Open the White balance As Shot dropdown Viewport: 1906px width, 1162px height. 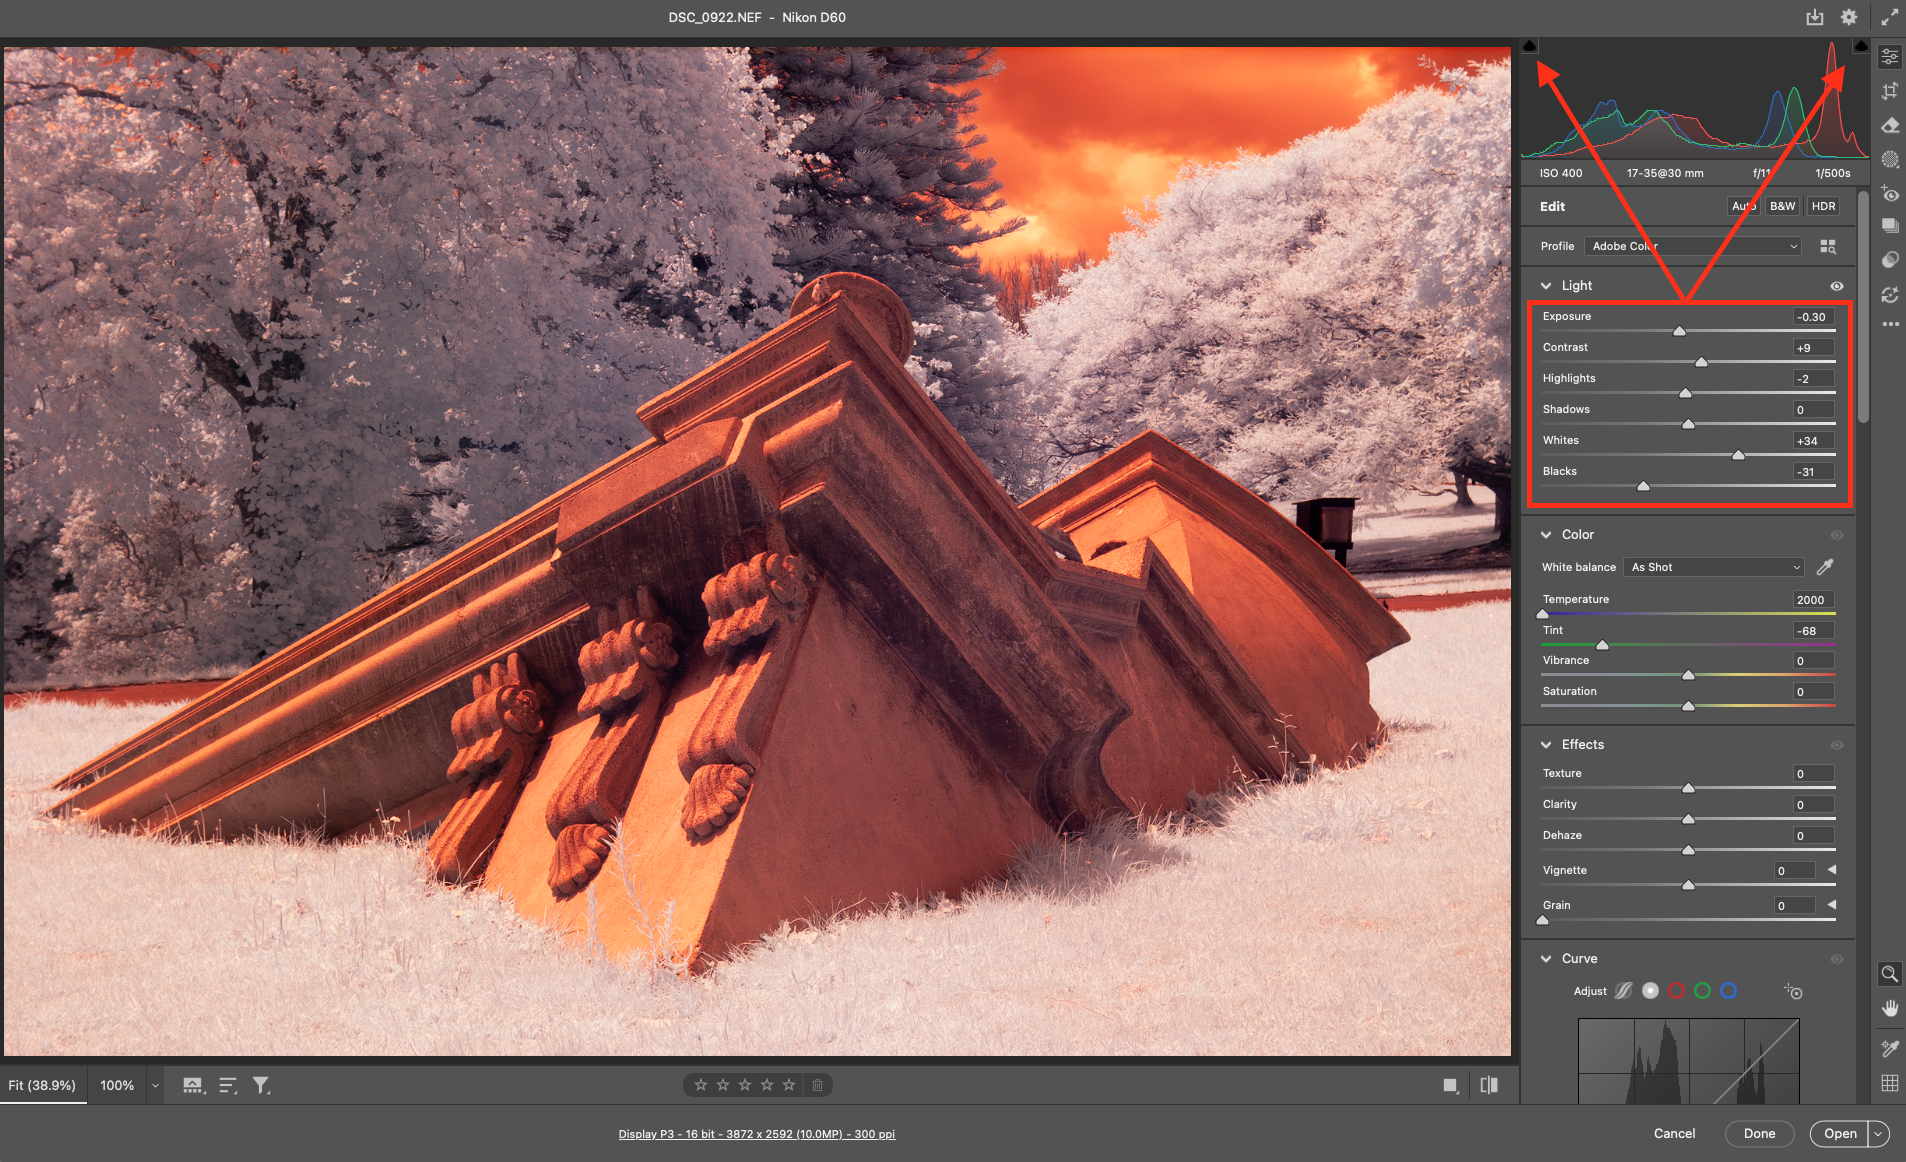(x=1714, y=567)
